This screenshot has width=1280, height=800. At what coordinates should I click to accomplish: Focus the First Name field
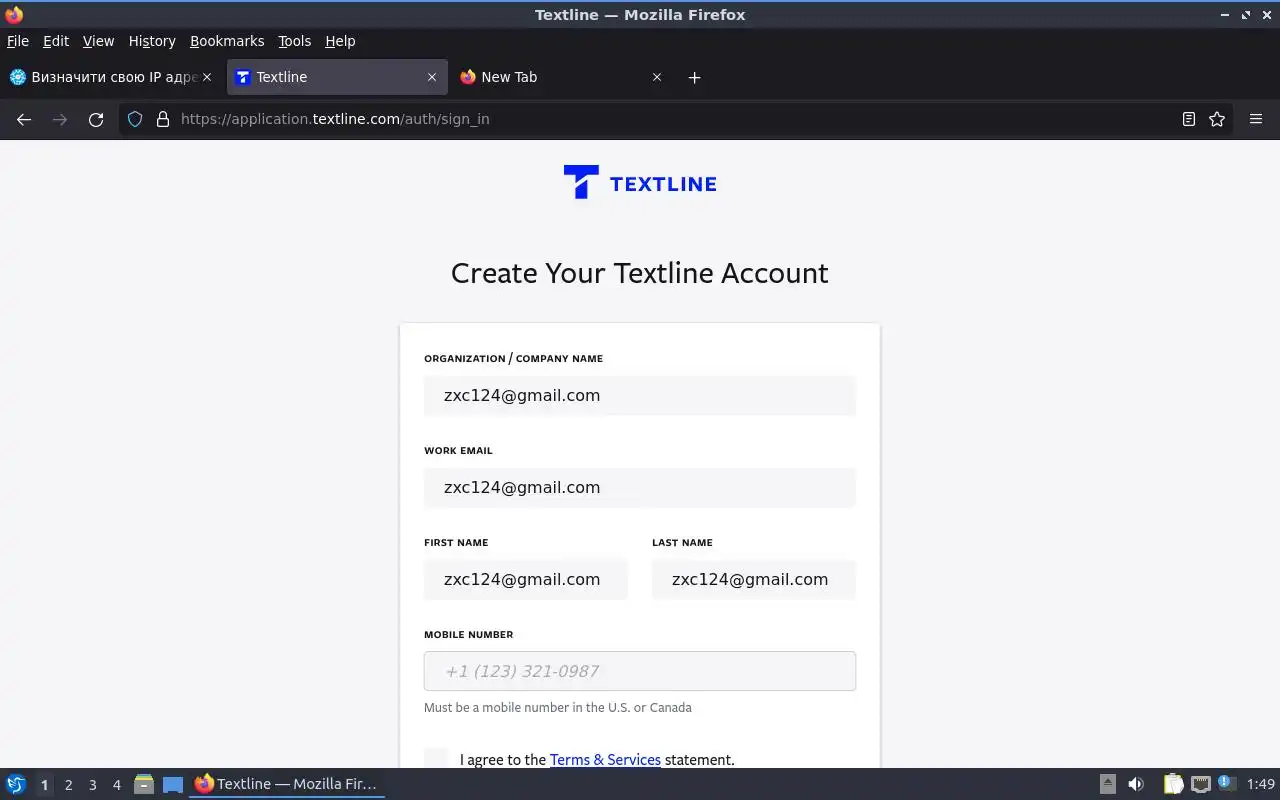[x=526, y=579]
